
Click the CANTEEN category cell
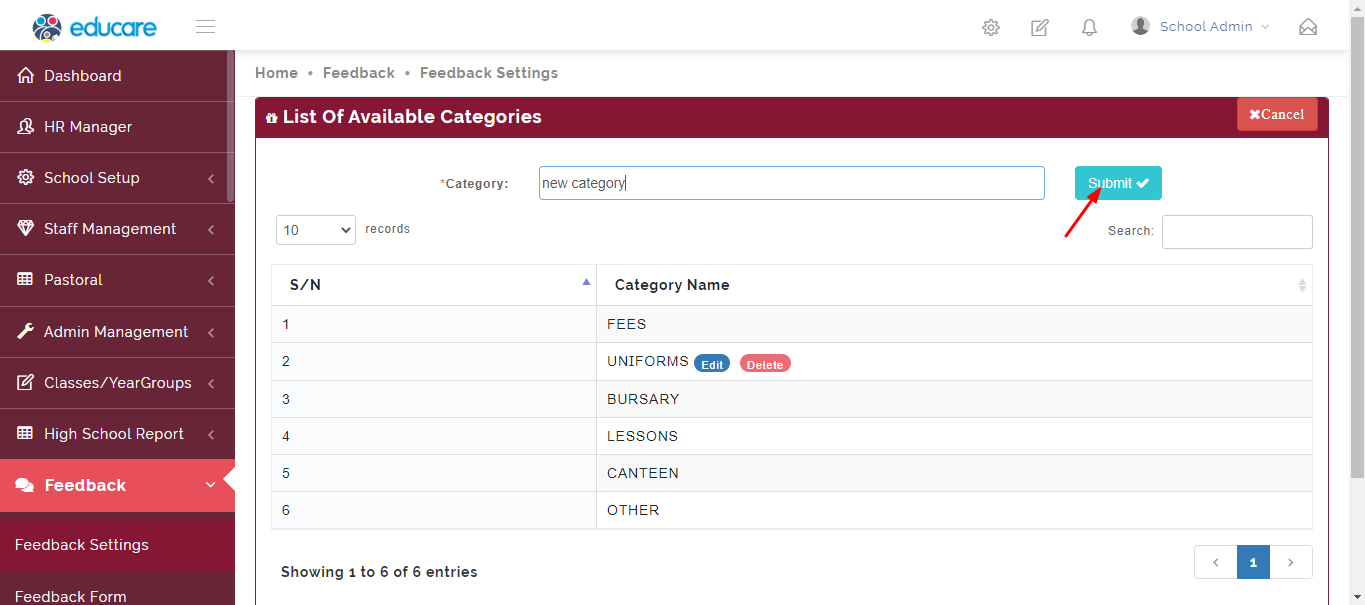coord(954,473)
